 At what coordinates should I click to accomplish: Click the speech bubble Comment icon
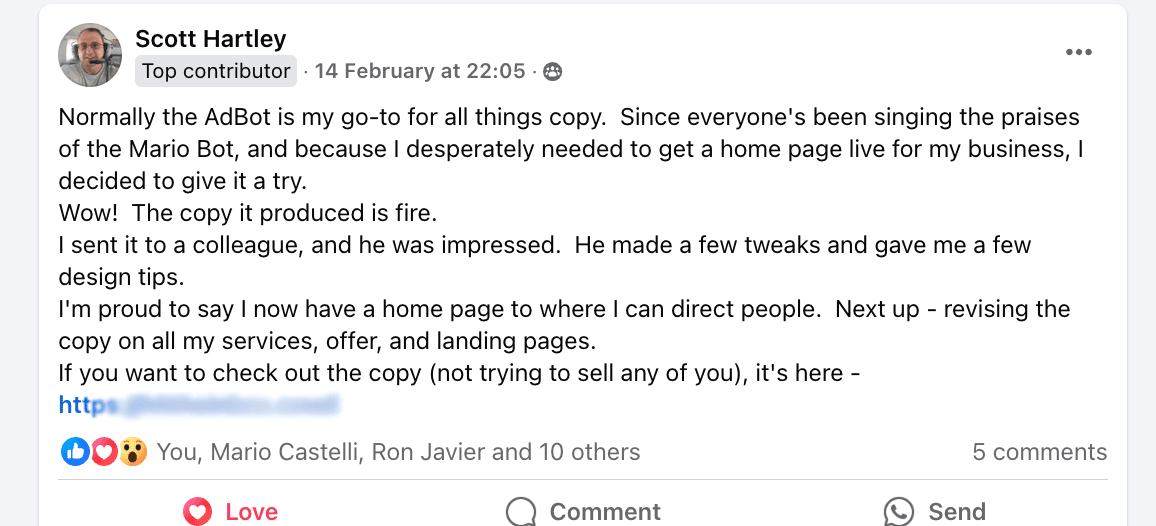pyautogui.click(x=521, y=512)
